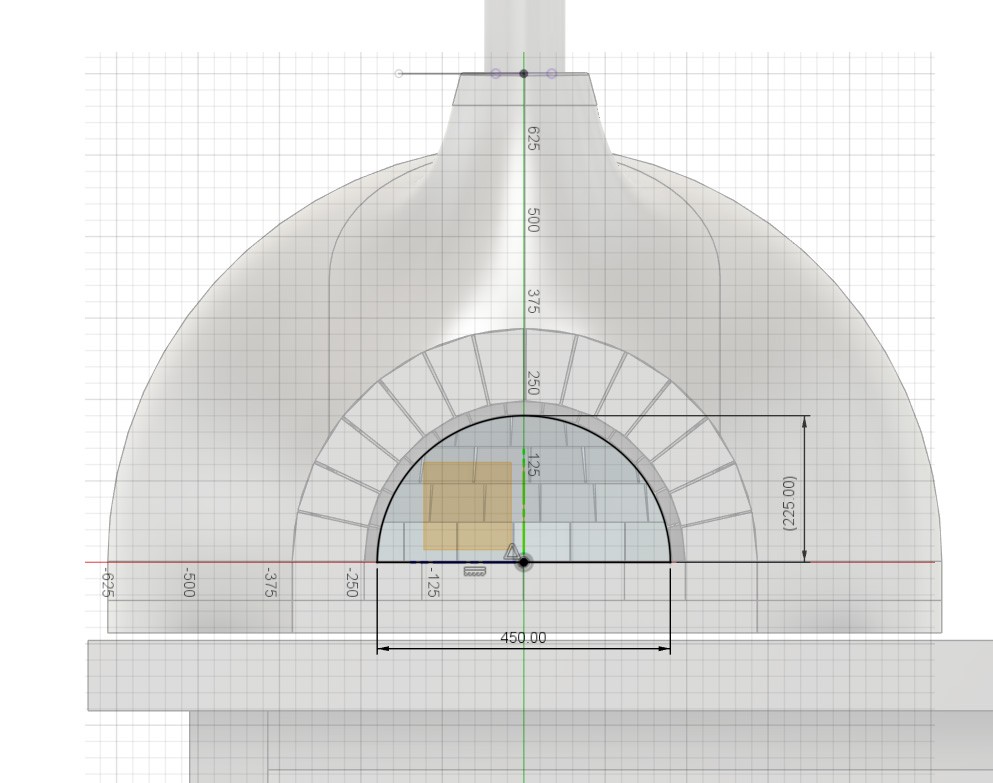This screenshot has height=783, width=993.
Task: Click the hearth slab below the oven
Action: [x=300, y=675]
